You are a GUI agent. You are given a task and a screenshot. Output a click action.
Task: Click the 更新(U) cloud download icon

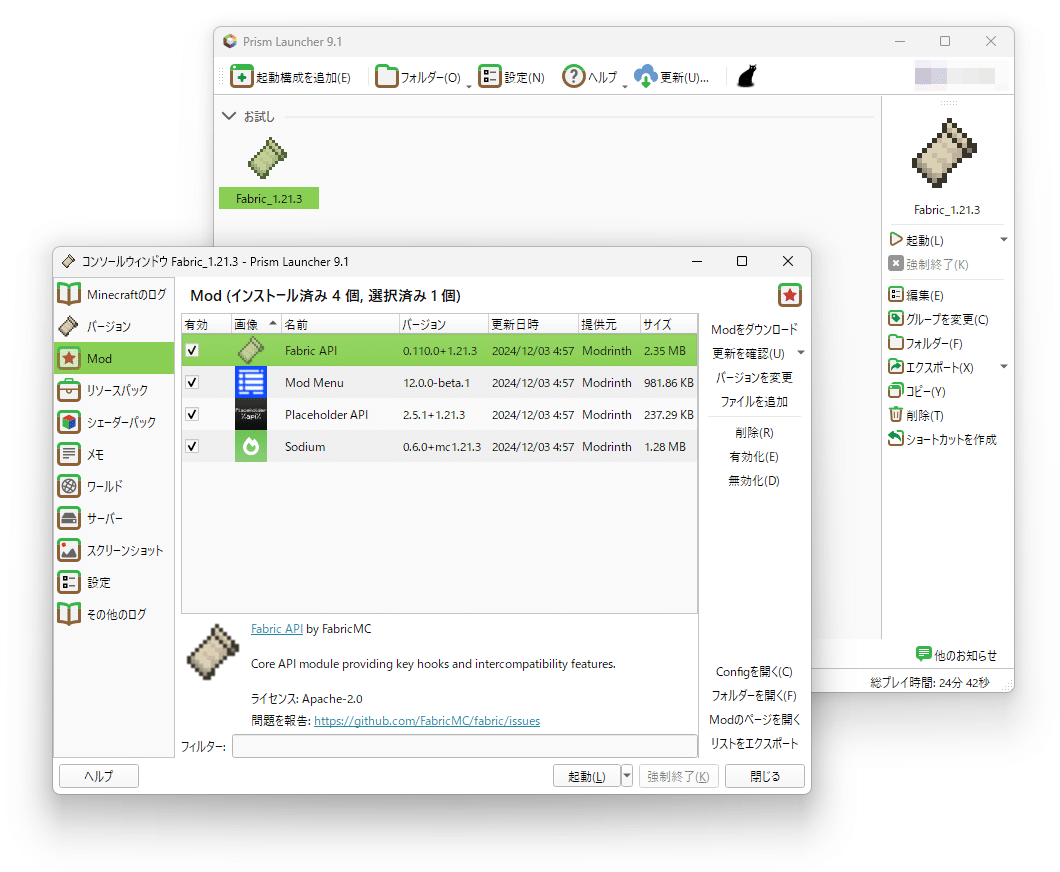(x=646, y=76)
